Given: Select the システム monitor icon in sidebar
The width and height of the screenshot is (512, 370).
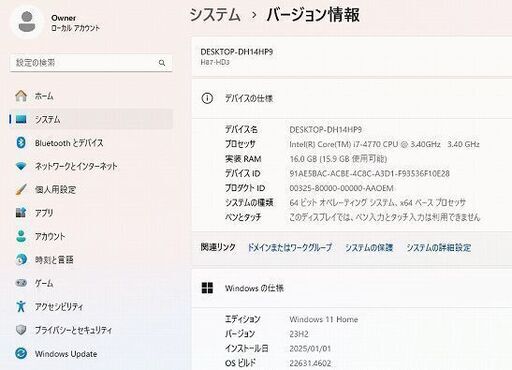Looking at the screenshot, I should [x=21, y=119].
